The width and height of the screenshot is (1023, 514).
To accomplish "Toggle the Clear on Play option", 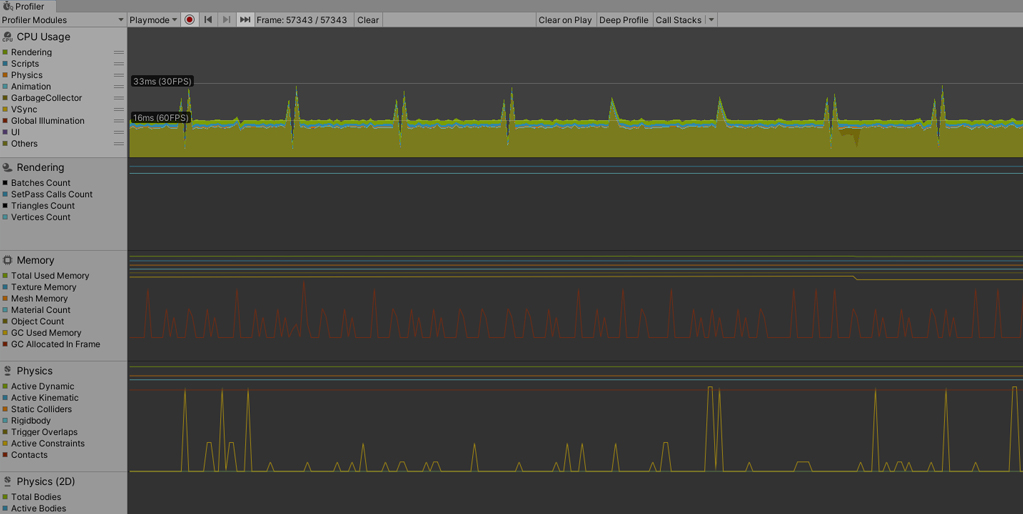I will (x=565, y=20).
